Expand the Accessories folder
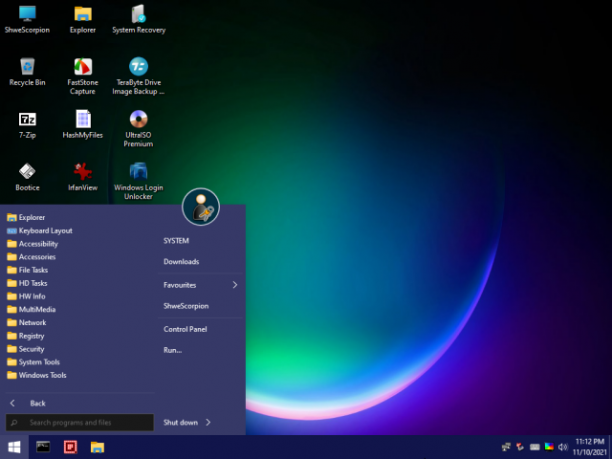This screenshot has height=459, width=612. (80, 257)
